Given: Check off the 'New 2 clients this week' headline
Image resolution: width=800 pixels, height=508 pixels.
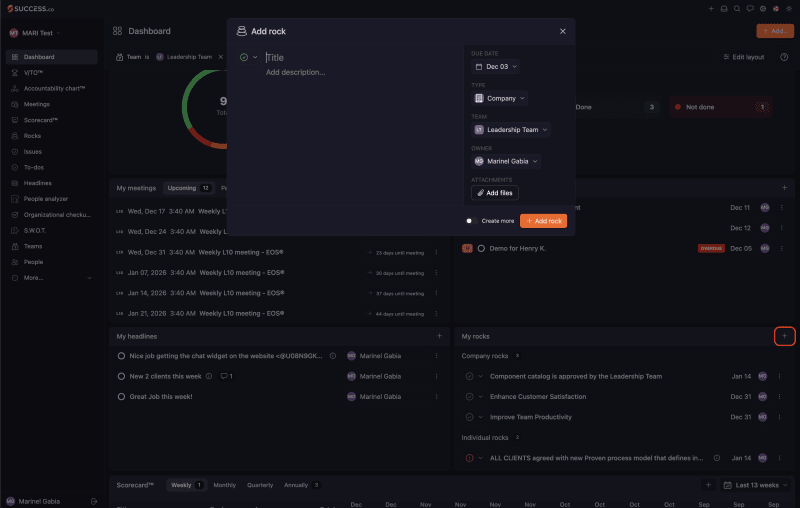Looking at the screenshot, I should pyautogui.click(x=121, y=376).
